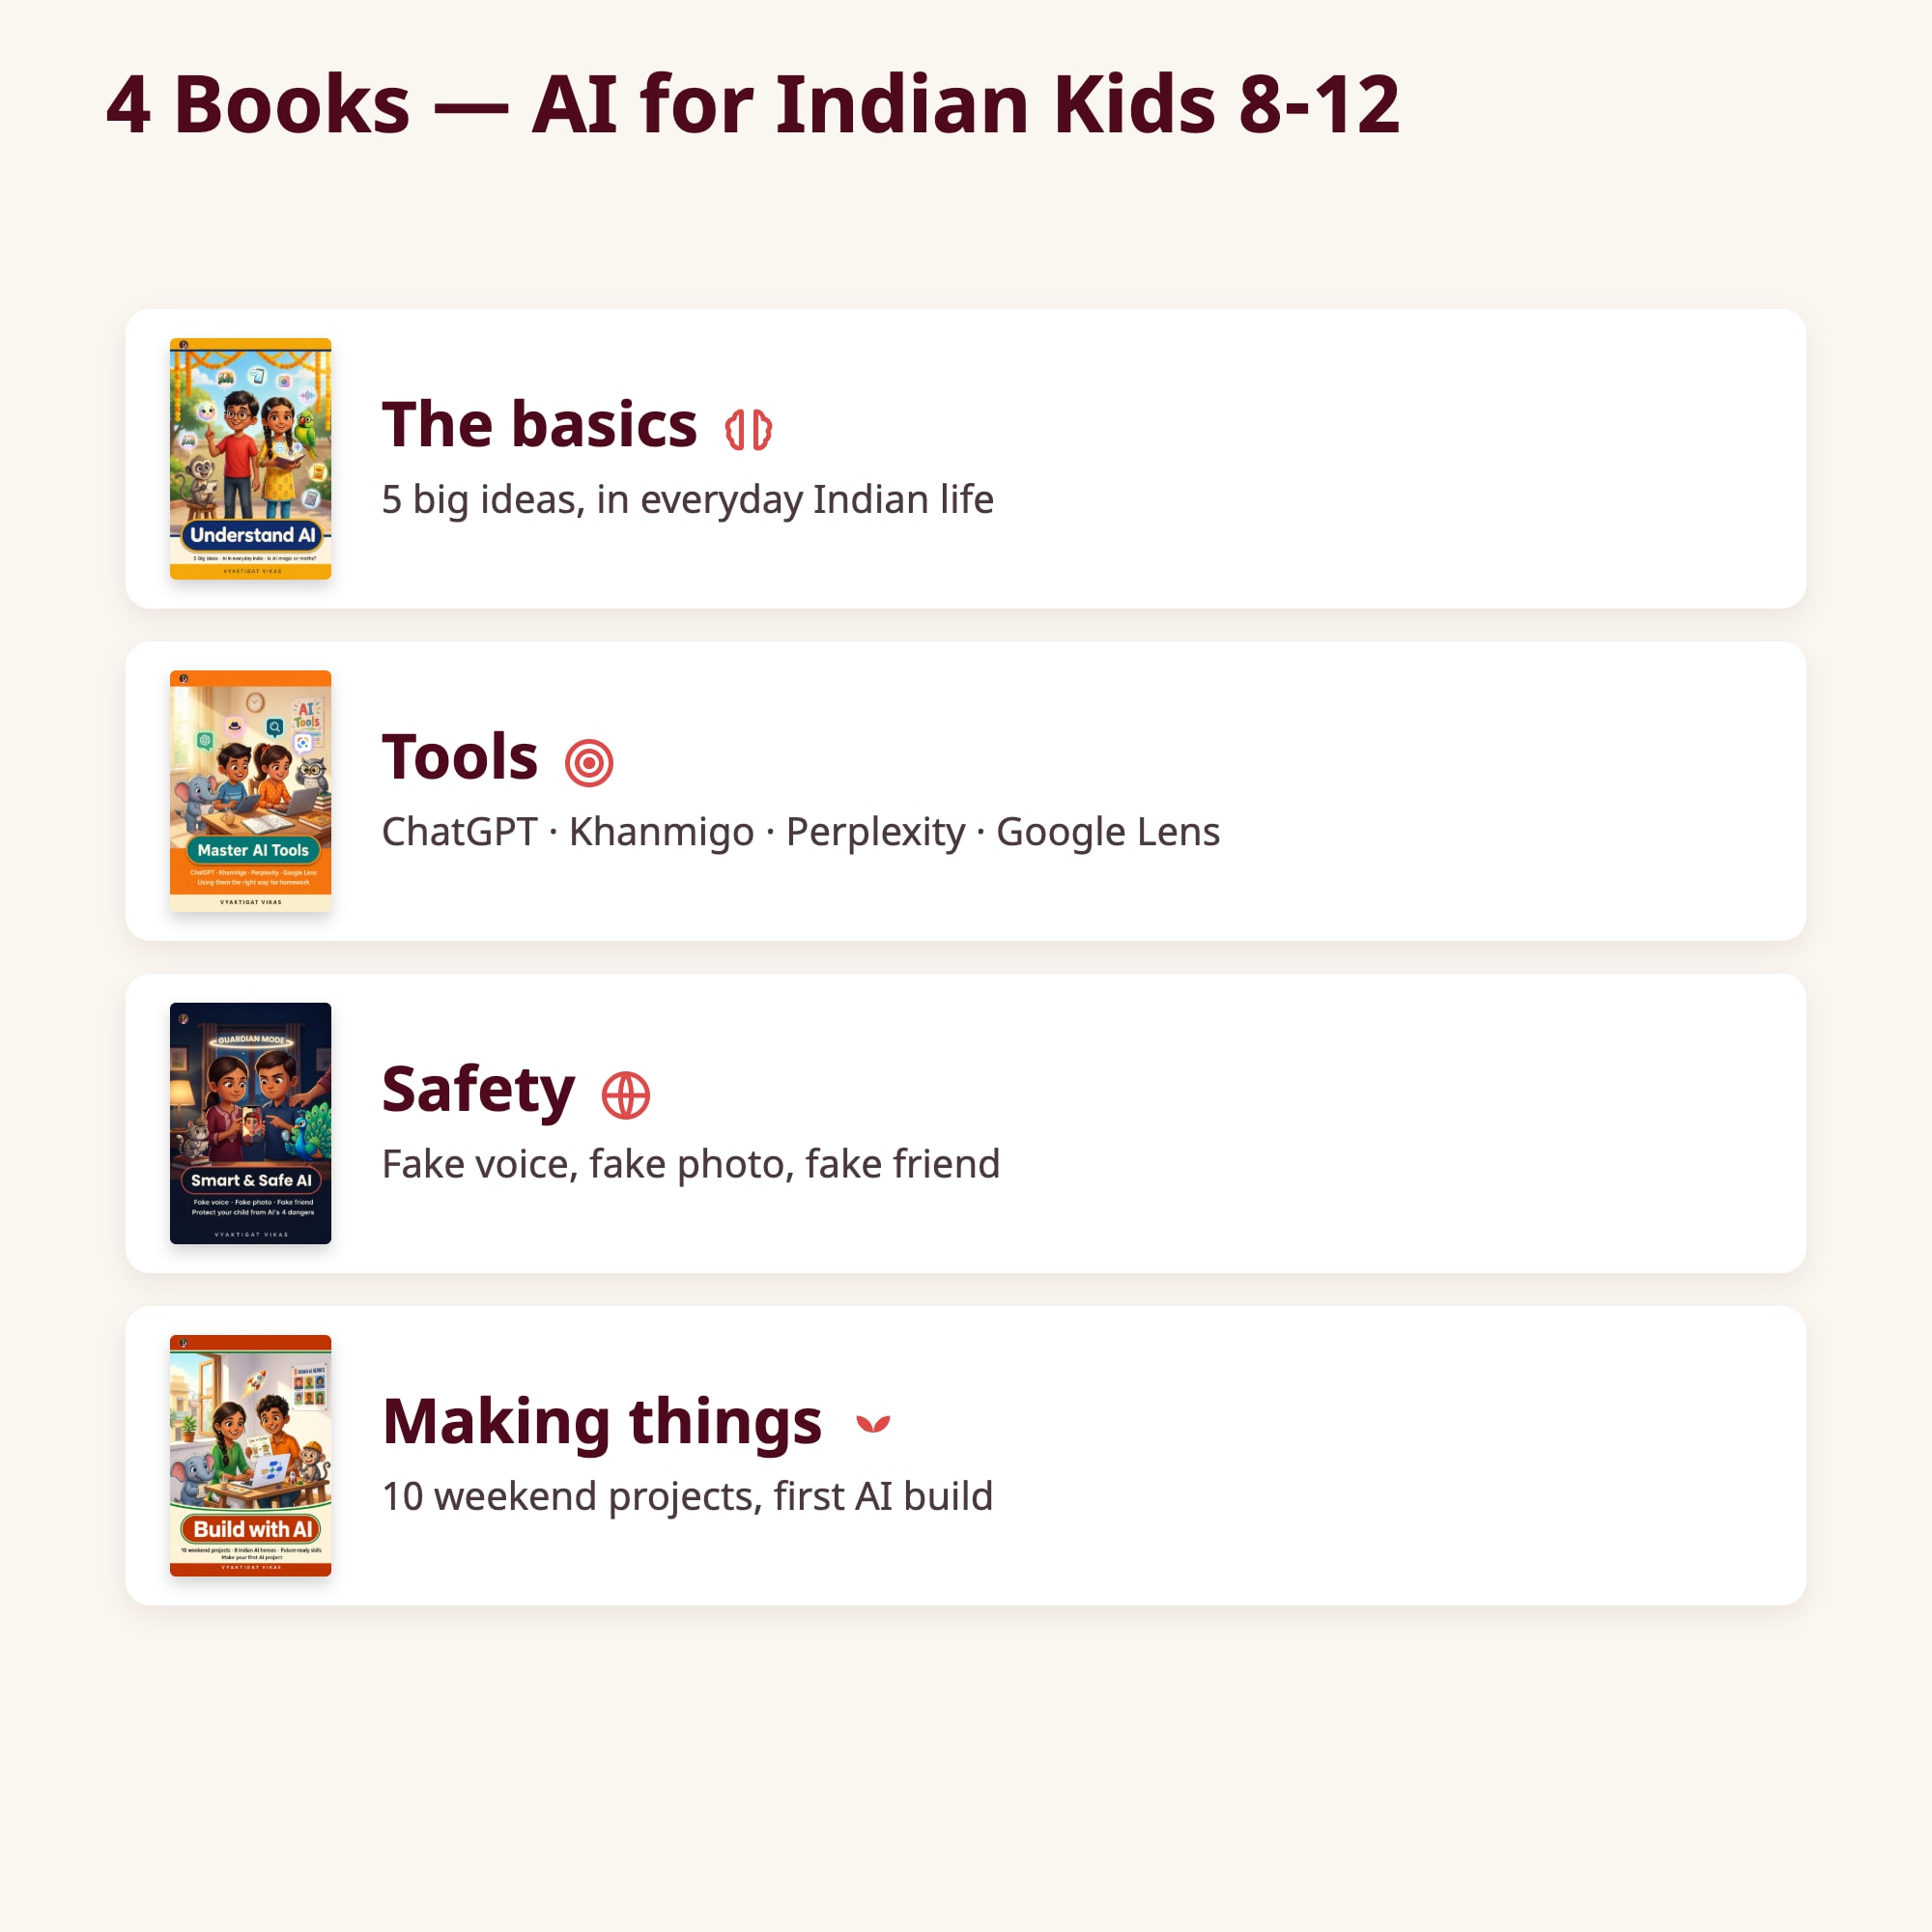Image resolution: width=1932 pixels, height=1932 pixels.
Task: Open the Understand AI book cover
Action: tap(250, 458)
